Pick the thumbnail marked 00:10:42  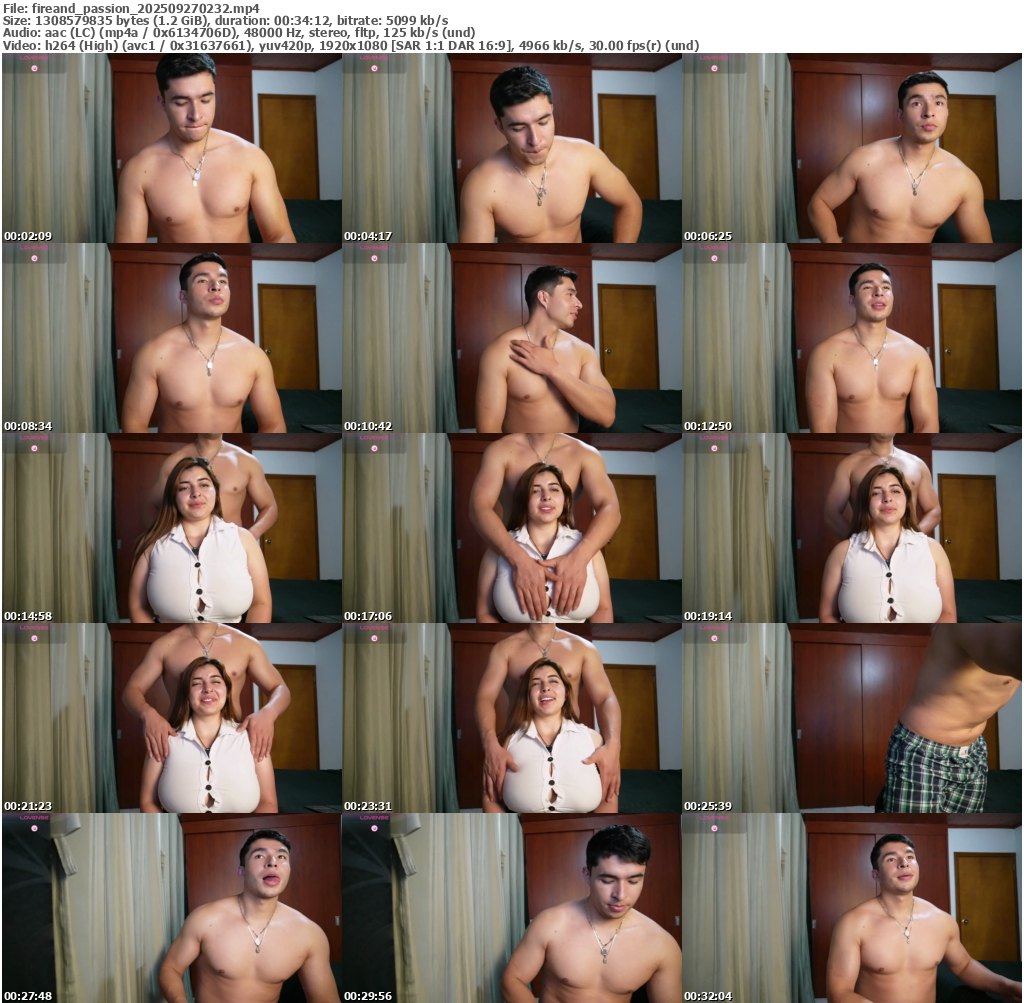[x=512, y=338]
